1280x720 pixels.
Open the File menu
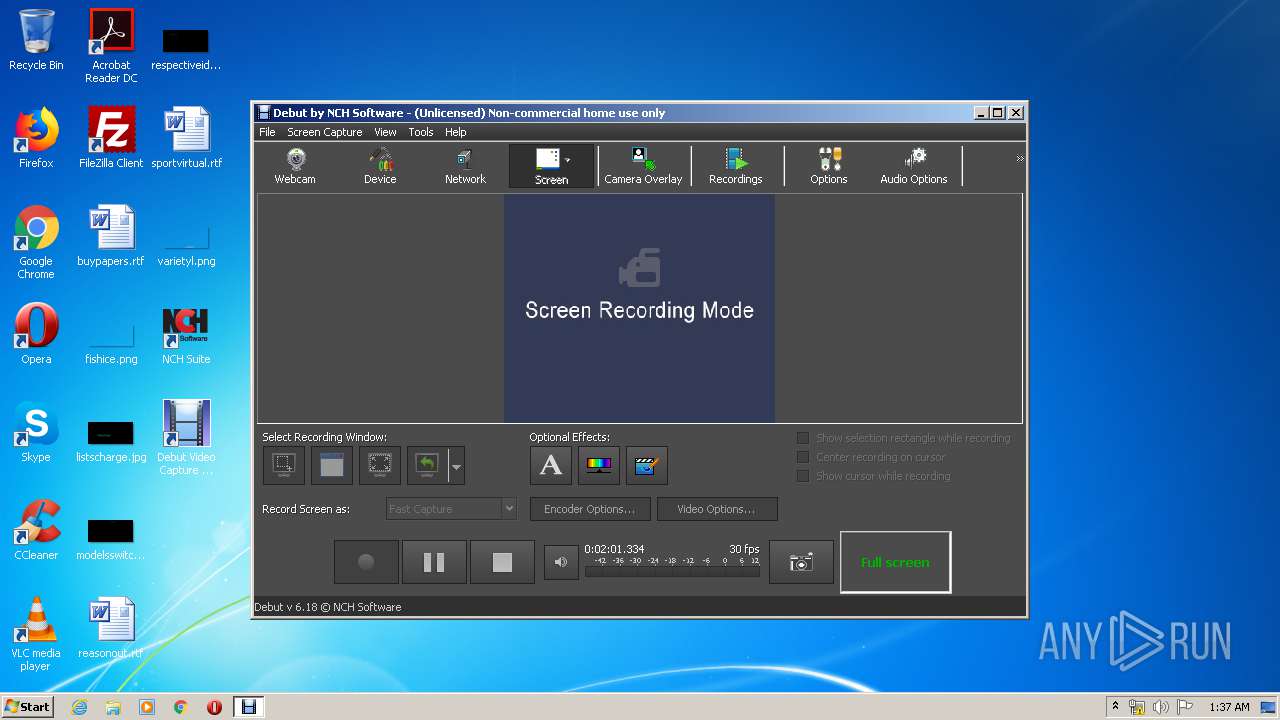(x=267, y=132)
